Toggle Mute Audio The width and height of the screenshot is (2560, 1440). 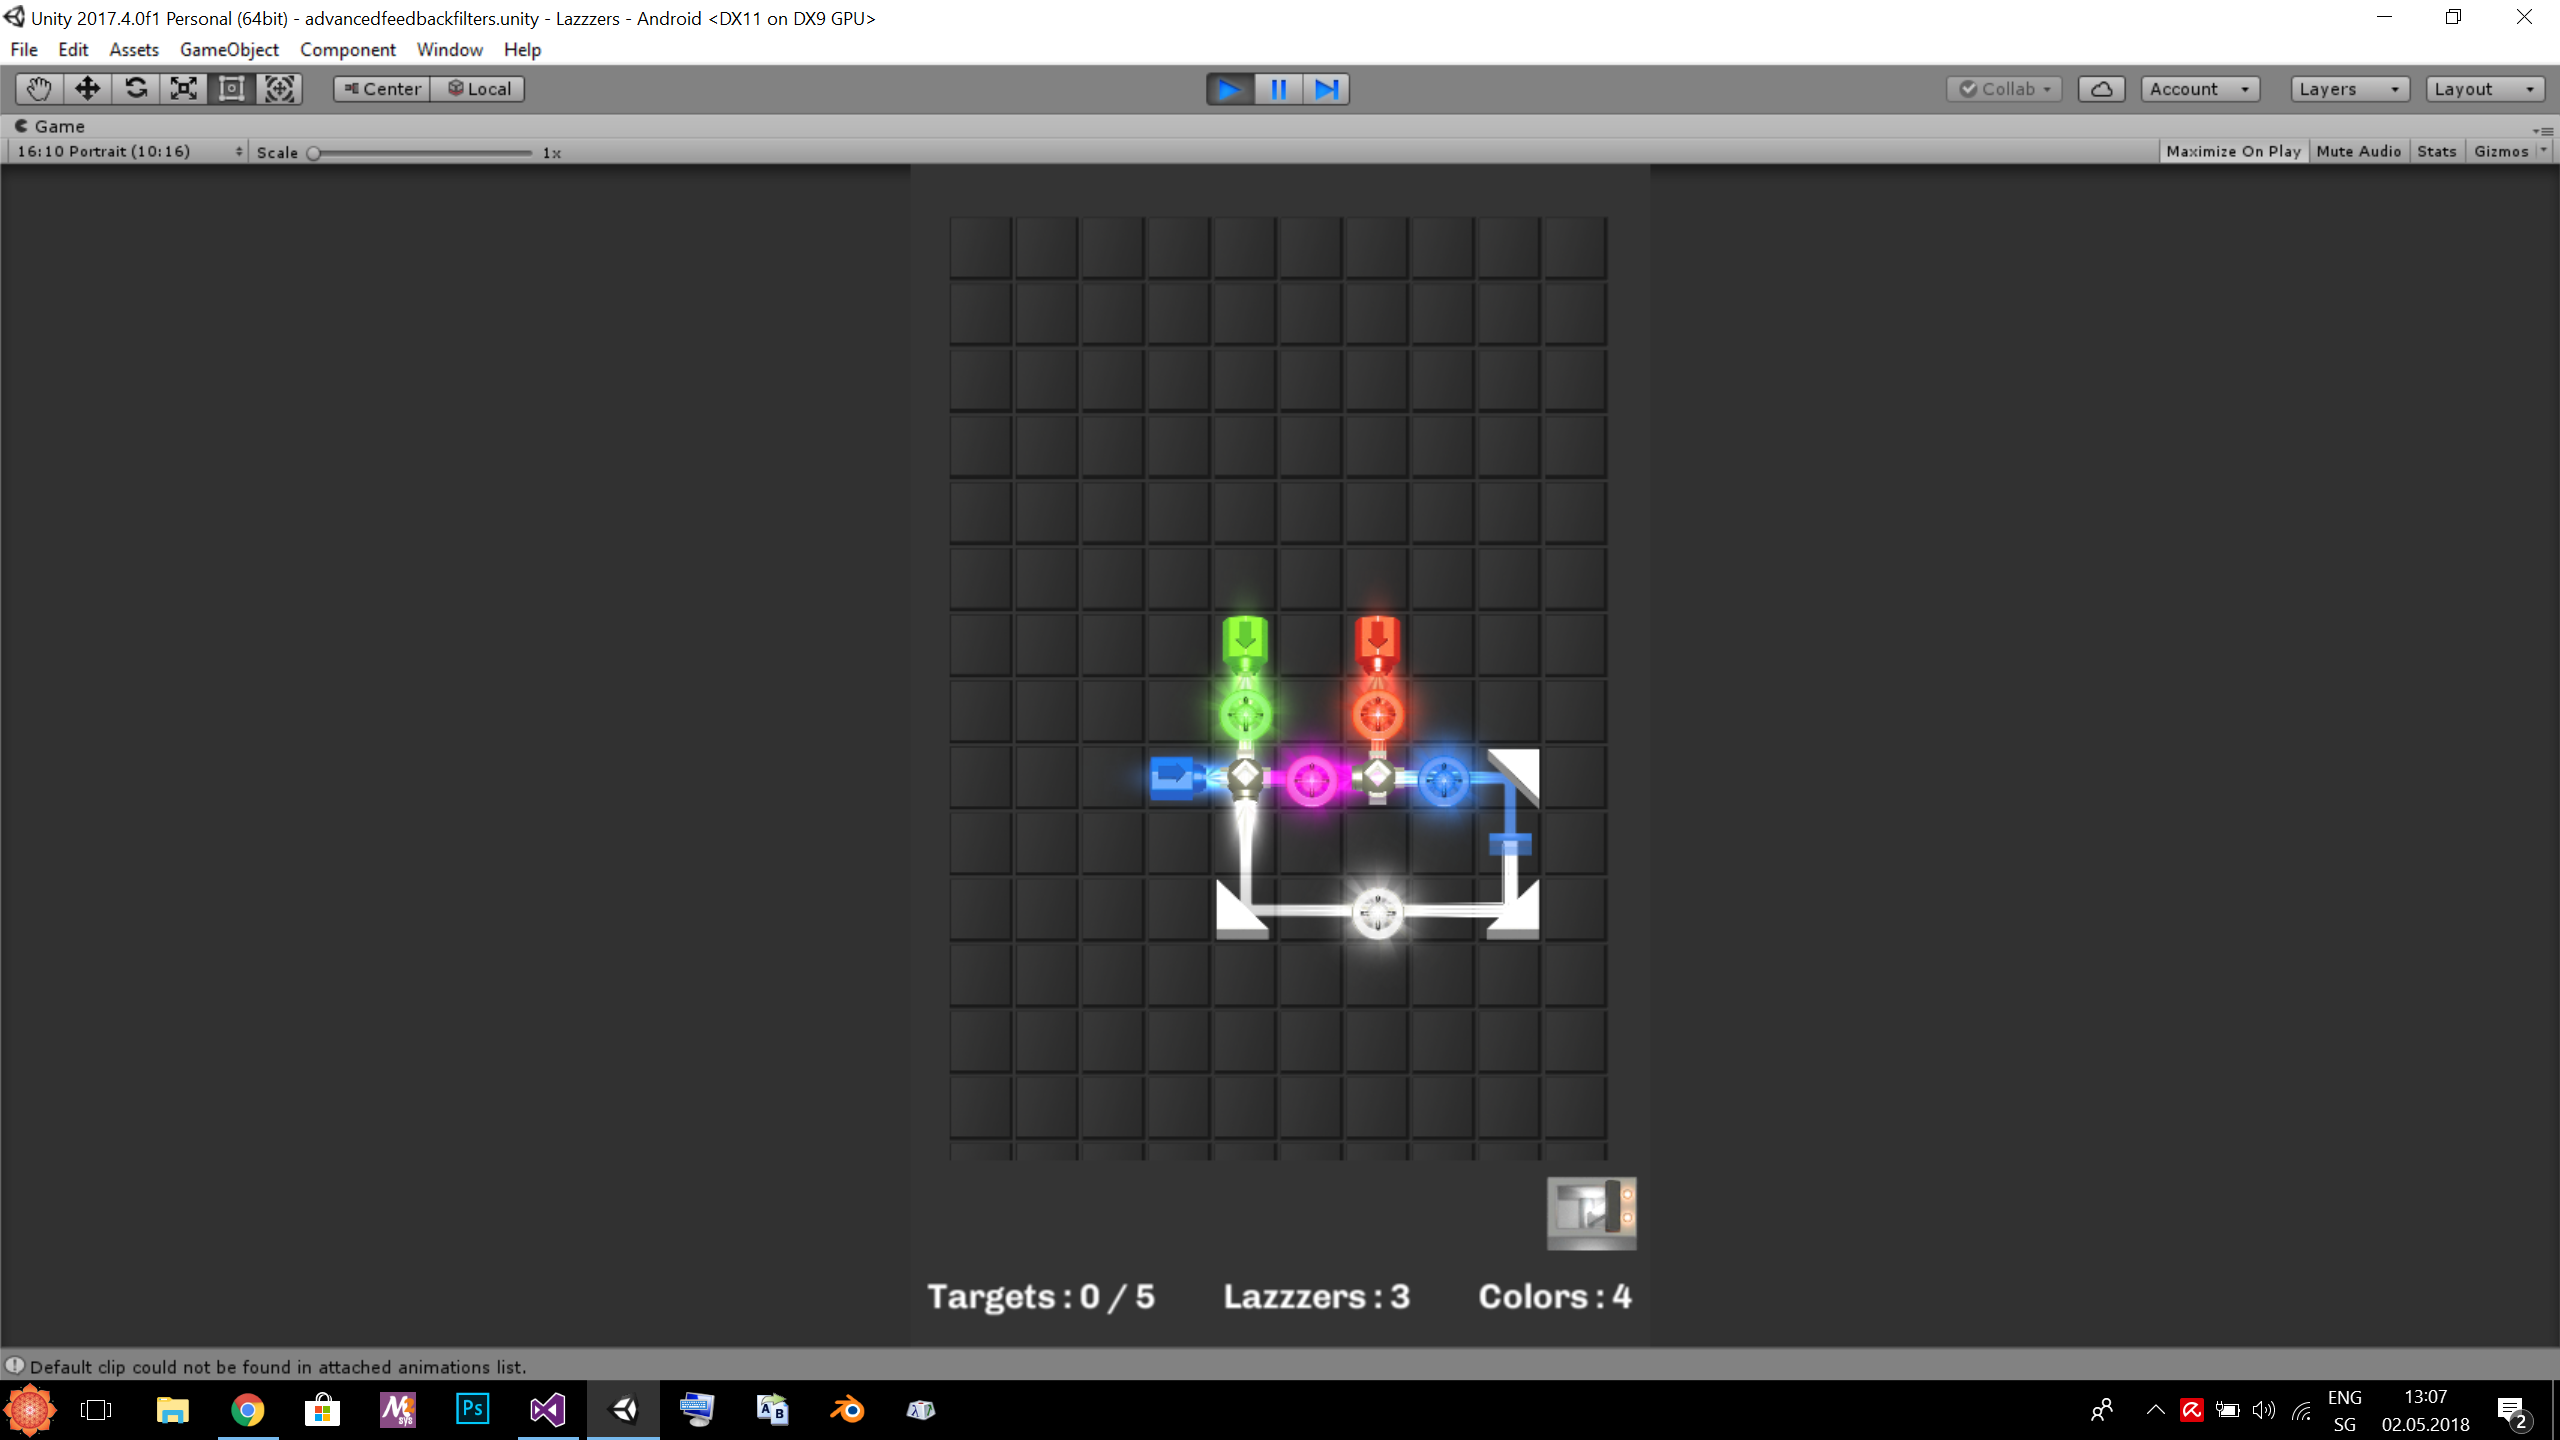click(2358, 151)
